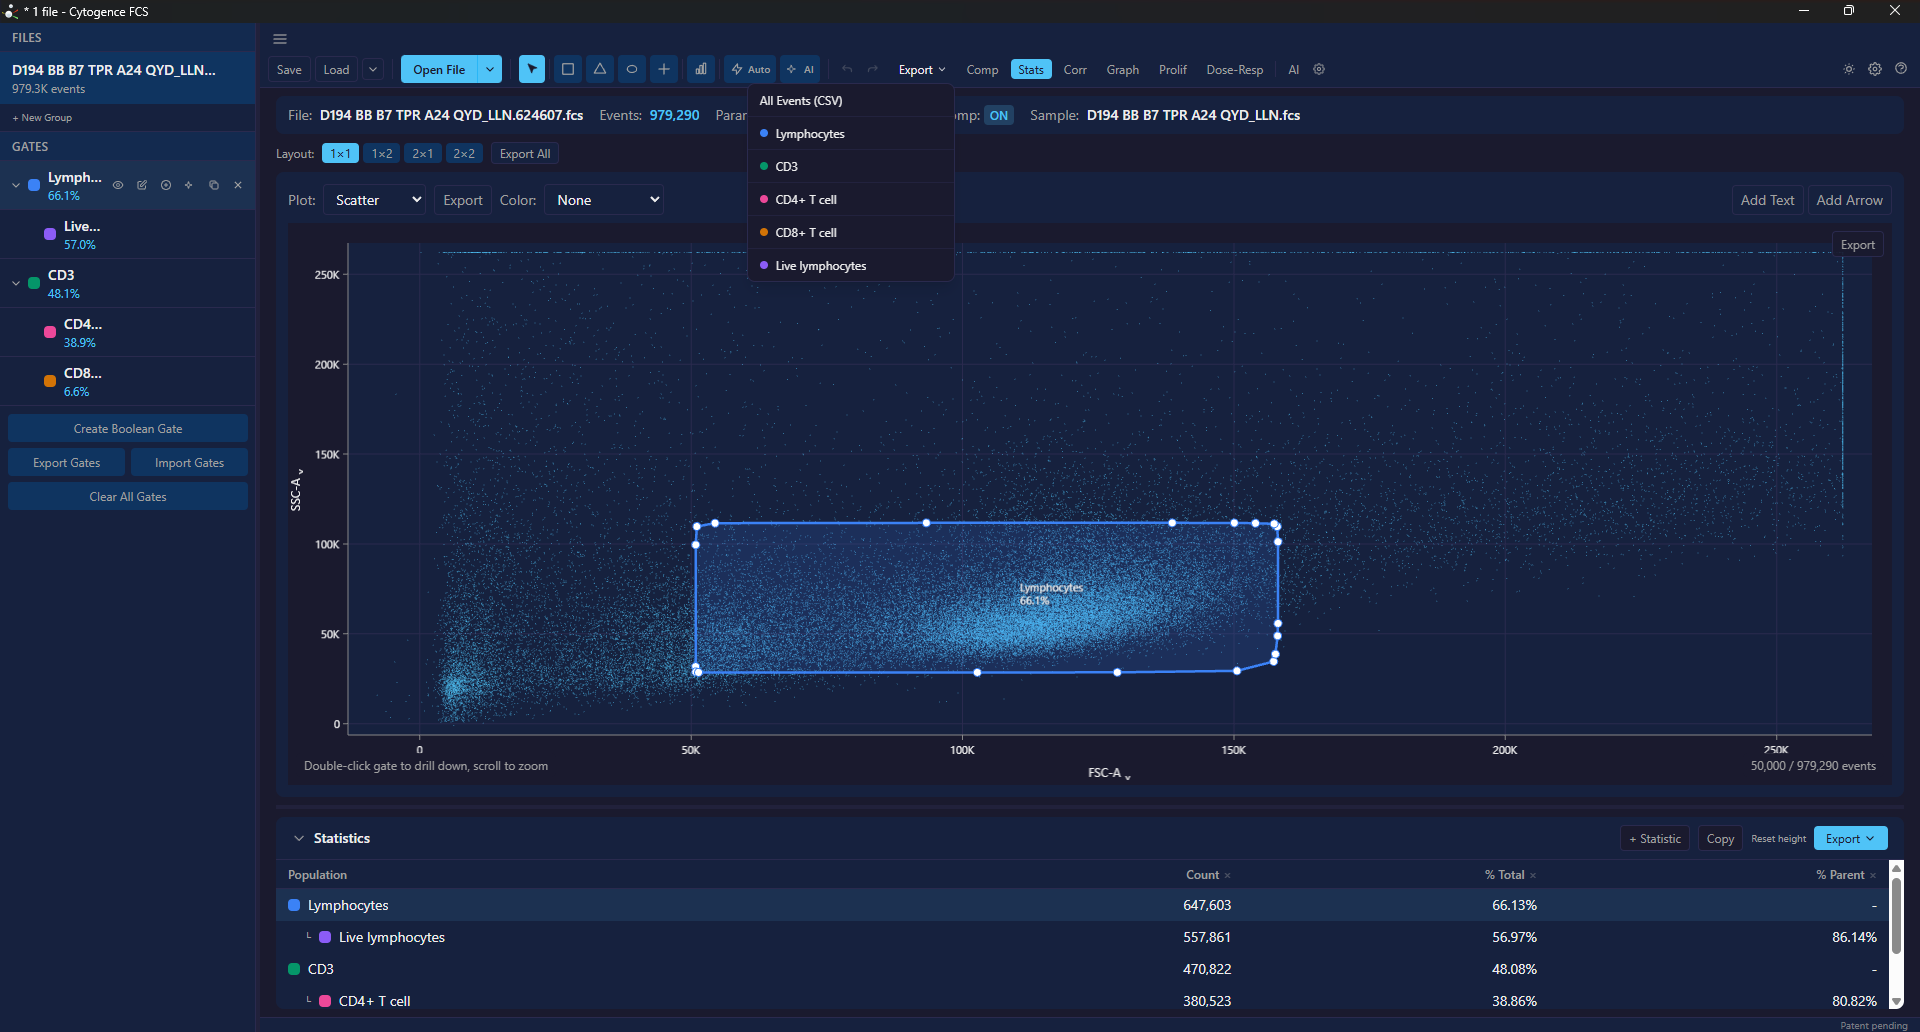Image resolution: width=1920 pixels, height=1032 pixels.
Task: Click Clear All Gates button
Action: [x=128, y=496]
